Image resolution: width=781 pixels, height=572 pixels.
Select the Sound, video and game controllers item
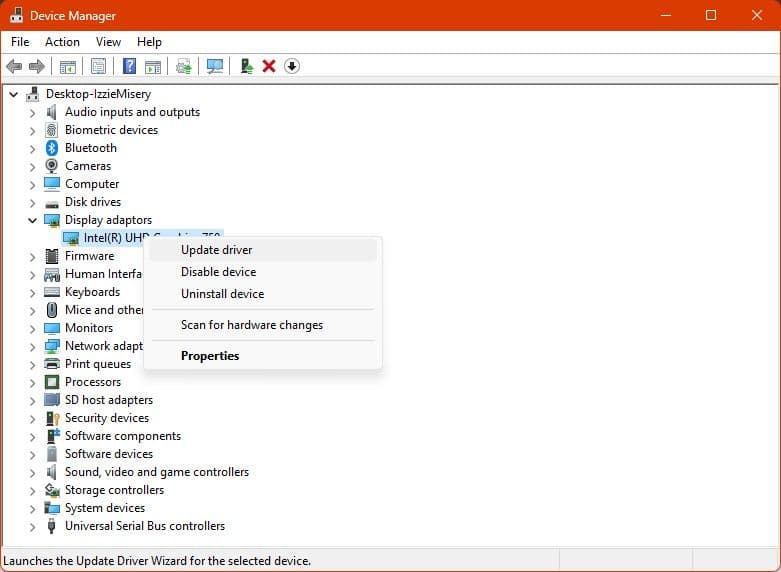(x=156, y=472)
